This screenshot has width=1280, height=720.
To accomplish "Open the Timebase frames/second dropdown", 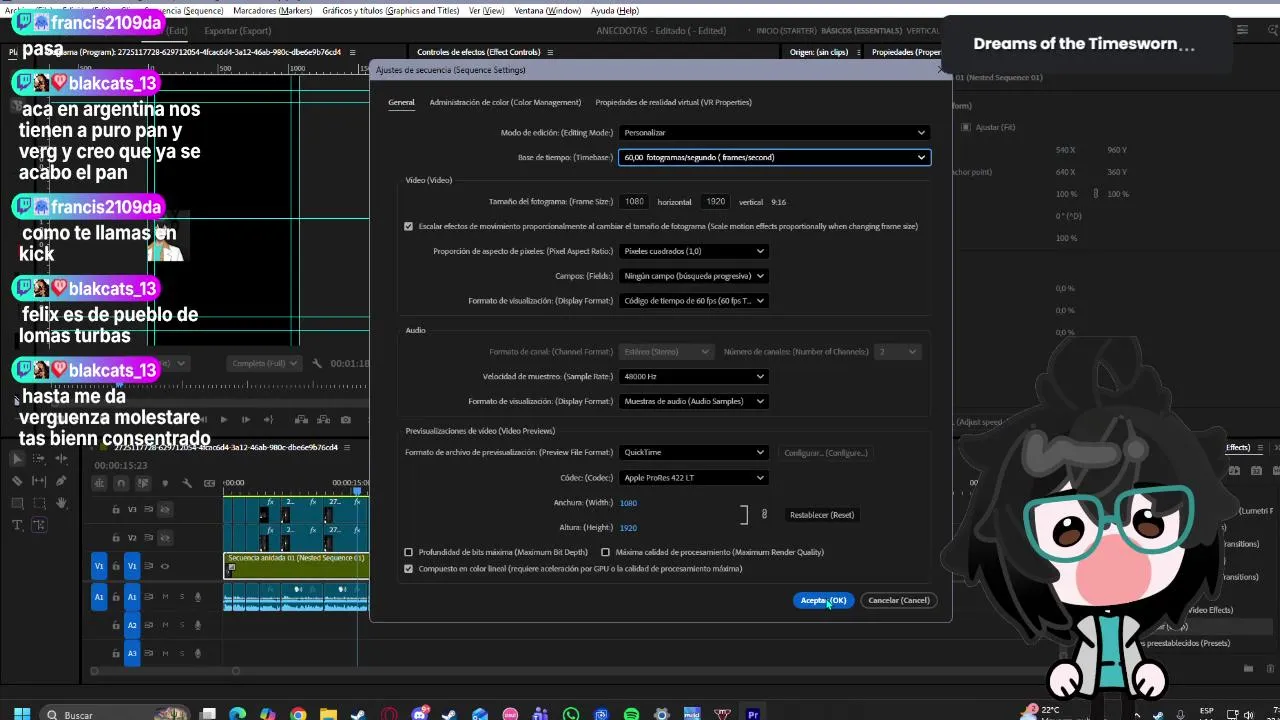I will (x=774, y=157).
